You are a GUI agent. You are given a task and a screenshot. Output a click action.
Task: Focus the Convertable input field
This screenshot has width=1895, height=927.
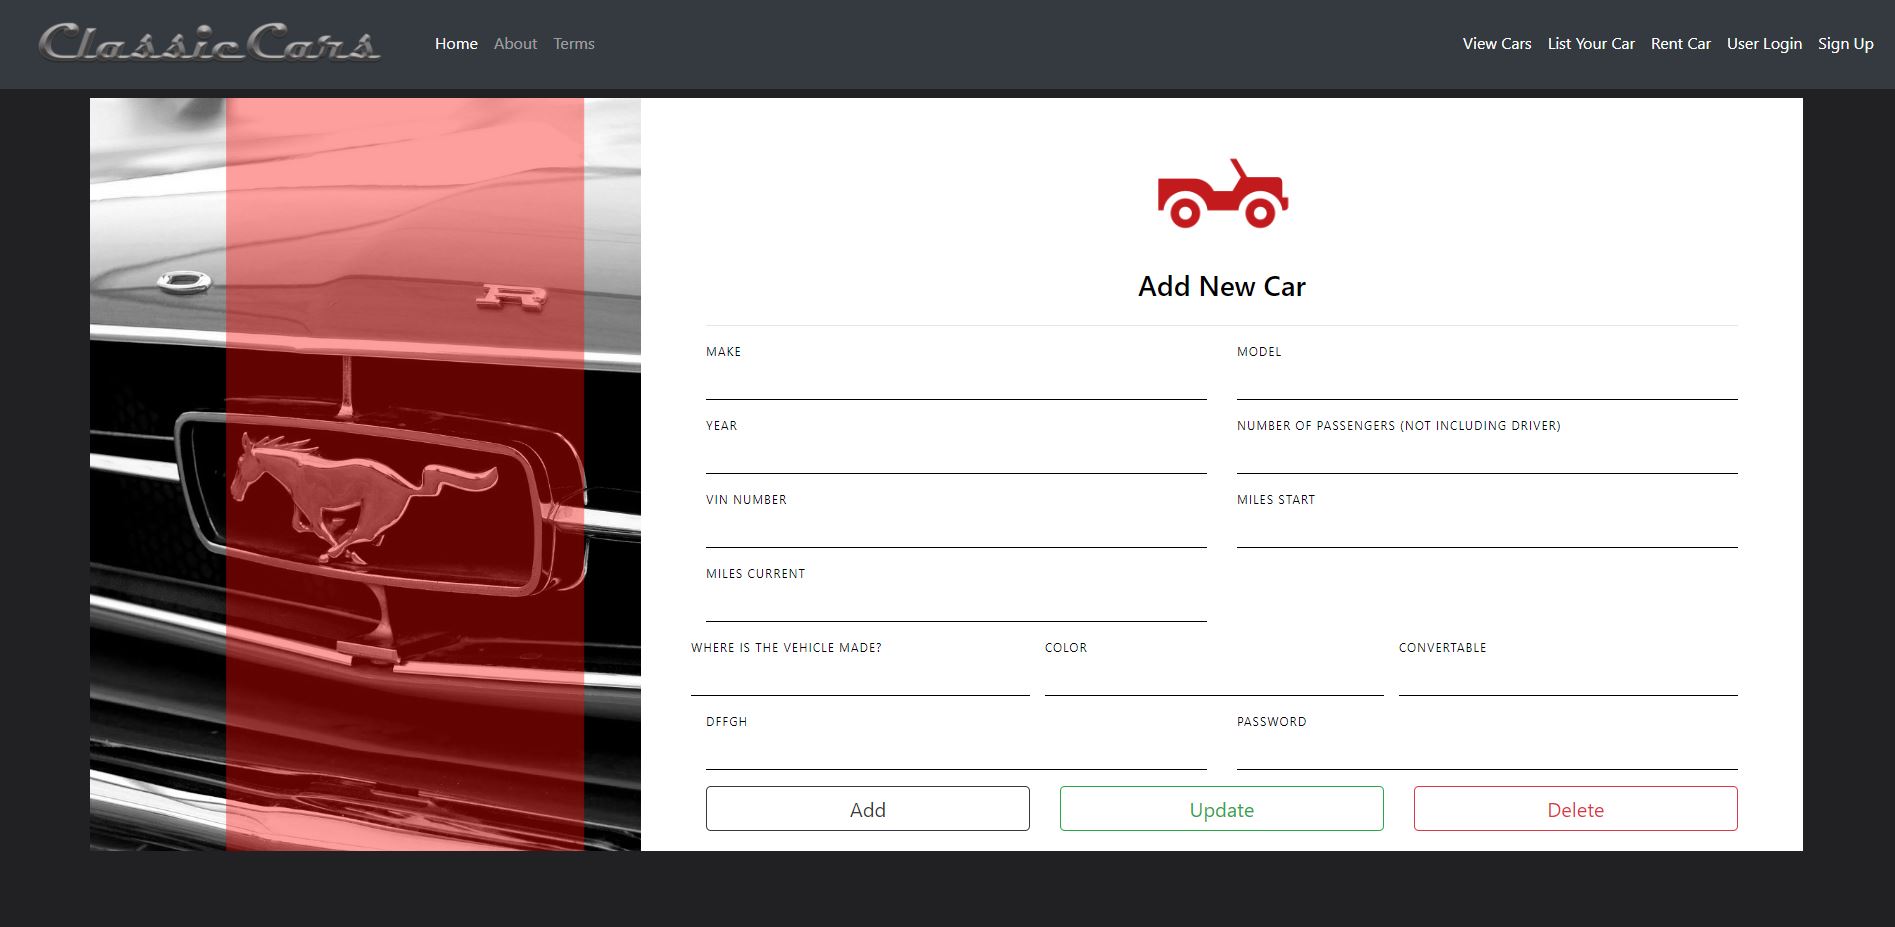pyautogui.click(x=1568, y=677)
